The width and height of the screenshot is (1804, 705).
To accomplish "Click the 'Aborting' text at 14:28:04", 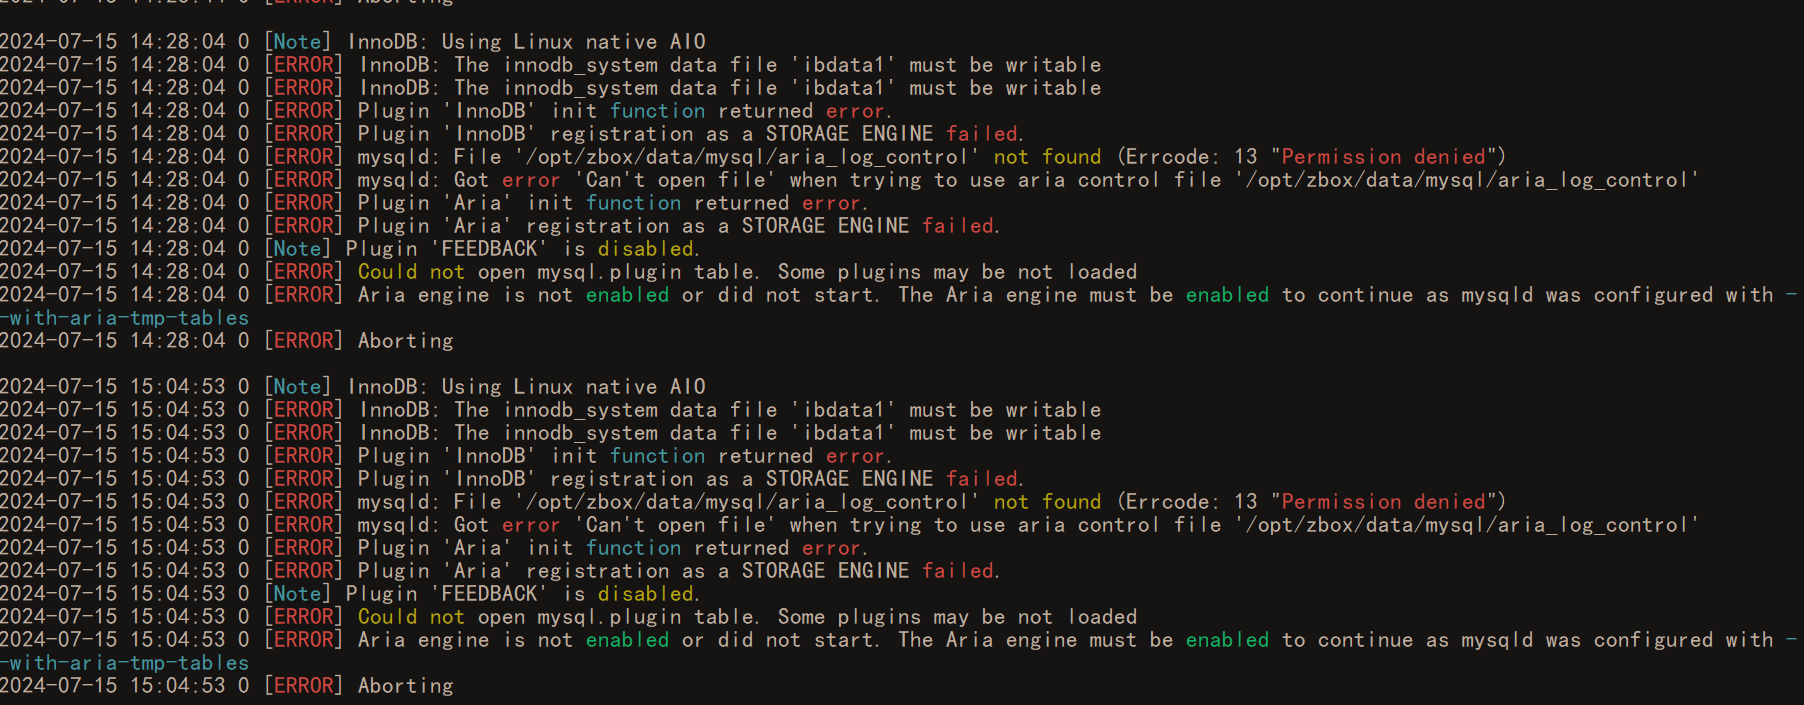I will click(x=406, y=341).
